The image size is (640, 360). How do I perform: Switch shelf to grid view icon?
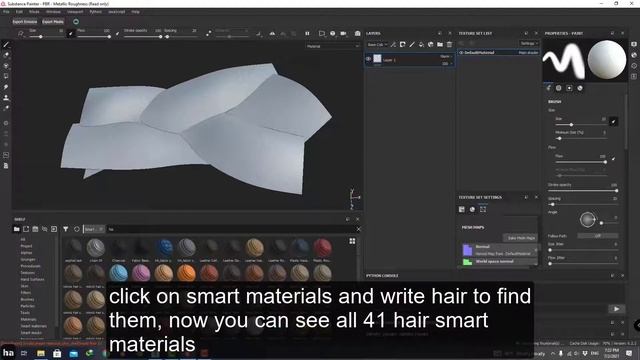(x=352, y=241)
